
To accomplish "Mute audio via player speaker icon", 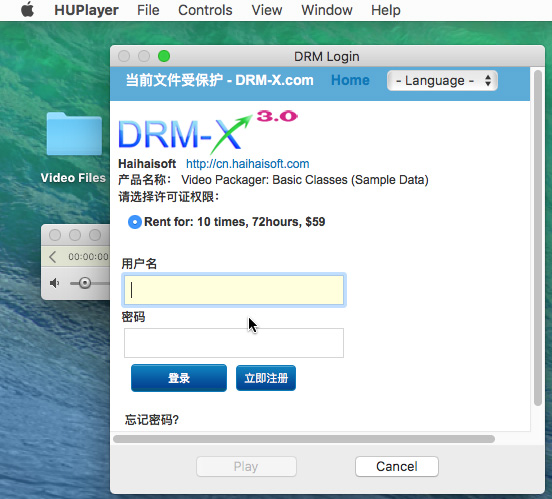I will (x=54, y=283).
